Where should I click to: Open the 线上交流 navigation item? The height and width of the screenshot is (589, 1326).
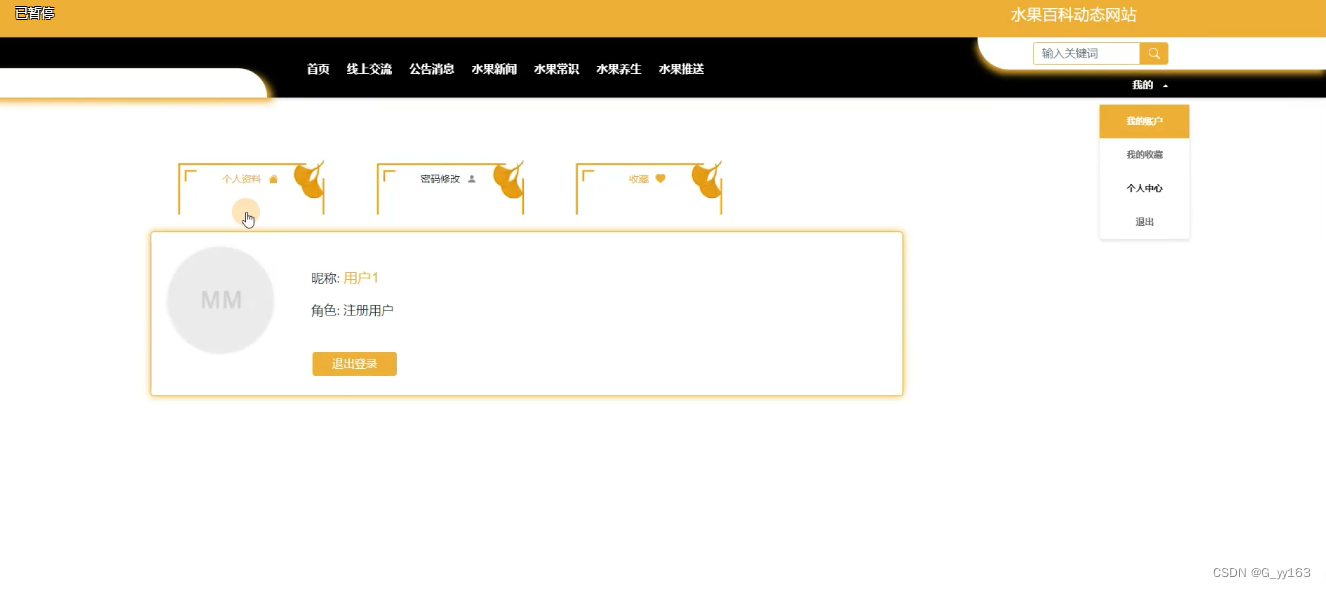pyautogui.click(x=369, y=69)
